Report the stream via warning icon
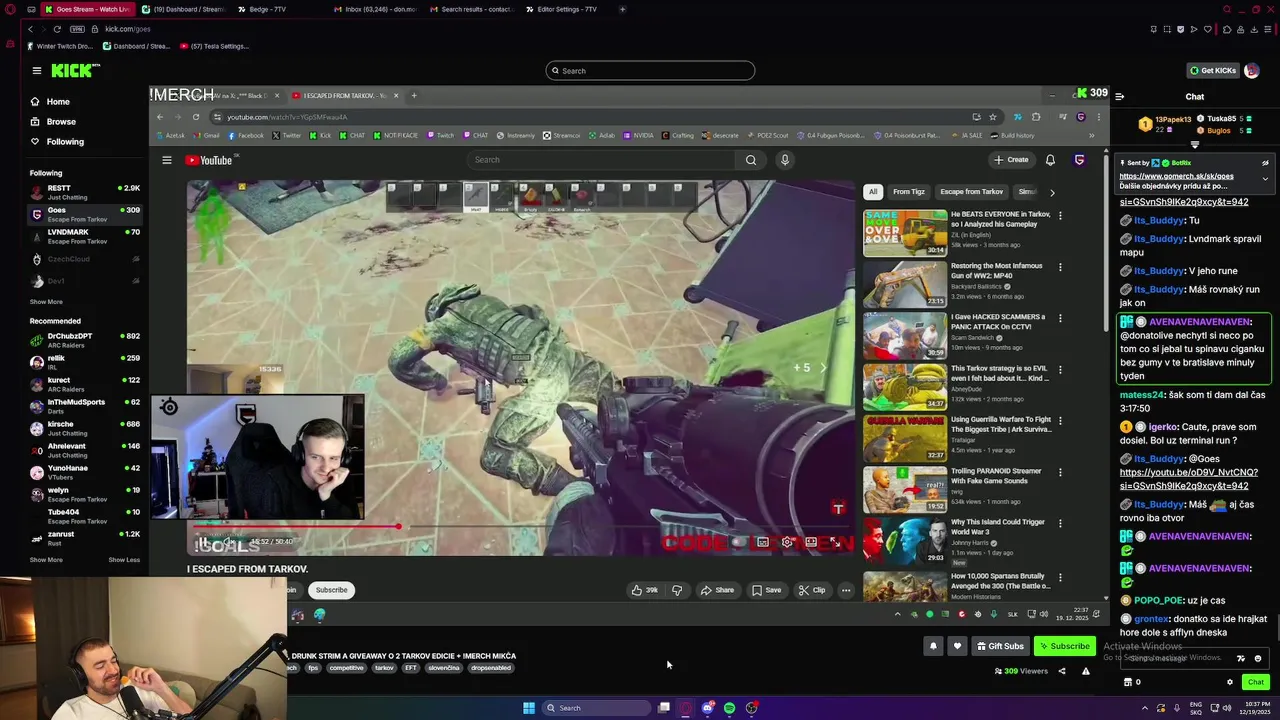Screen dimensions: 1280x720 click(x=1085, y=671)
